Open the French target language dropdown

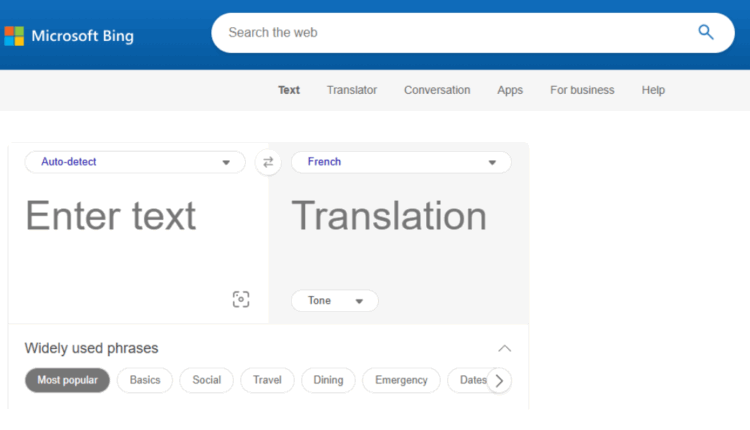(401, 162)
